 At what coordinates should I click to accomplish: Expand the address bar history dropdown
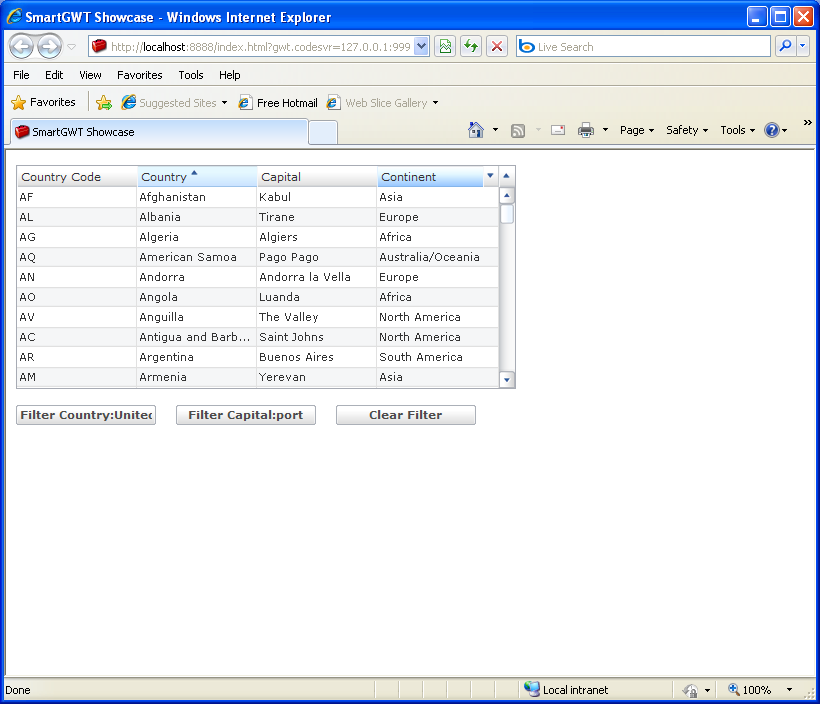click(x=422, y=47)
